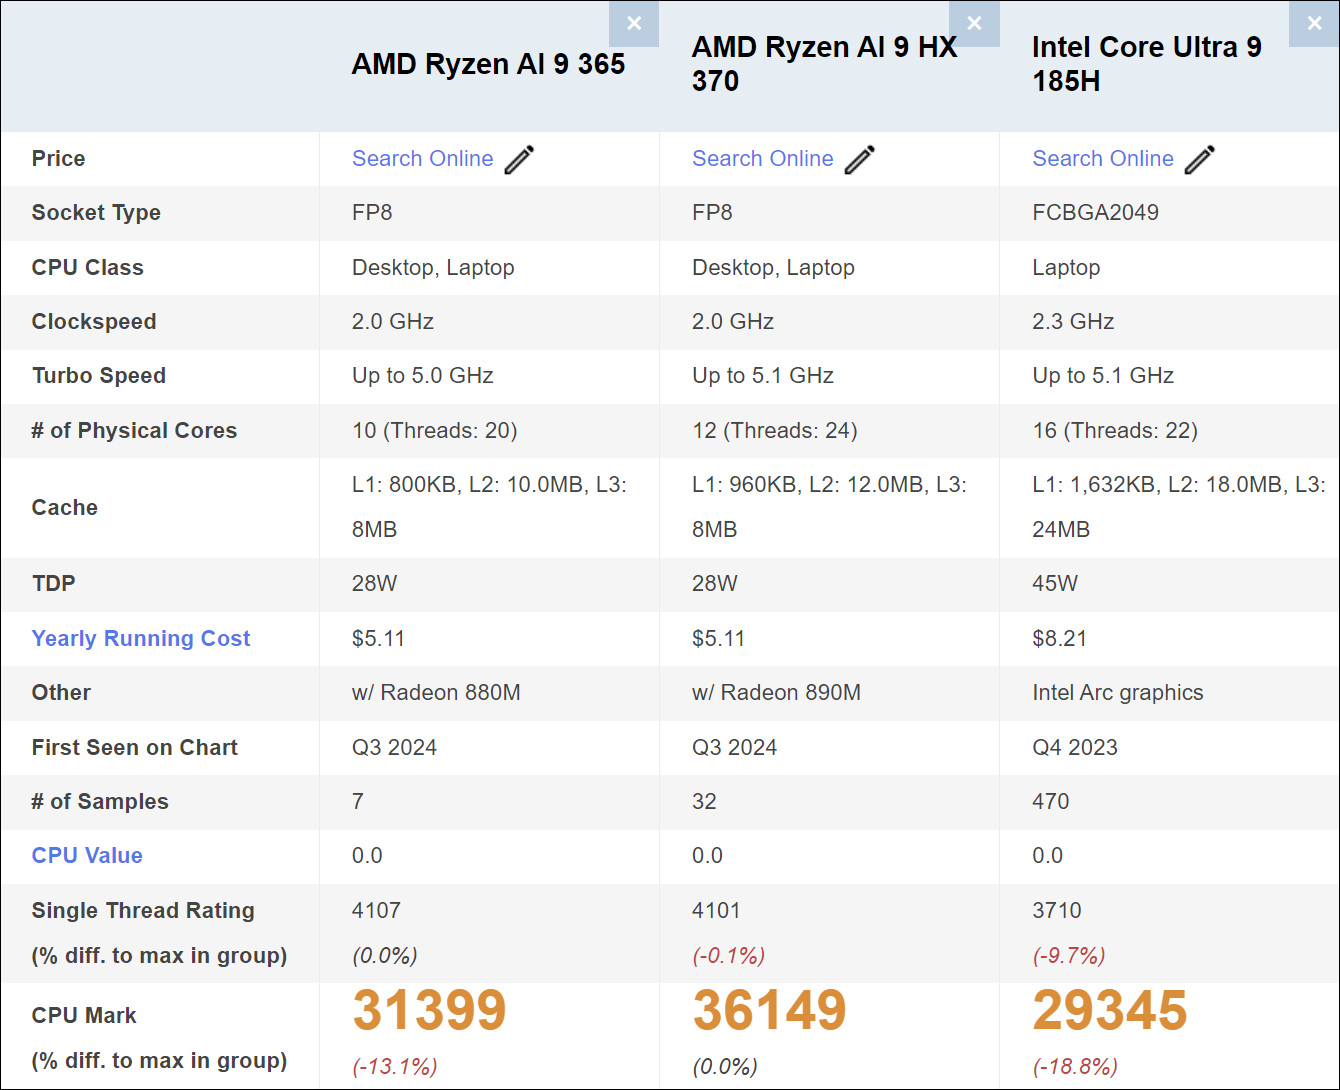This screenshot has height=1090, width=1340.
Task: Click the CPU Mark score 31399
Action: point(429,1010)
